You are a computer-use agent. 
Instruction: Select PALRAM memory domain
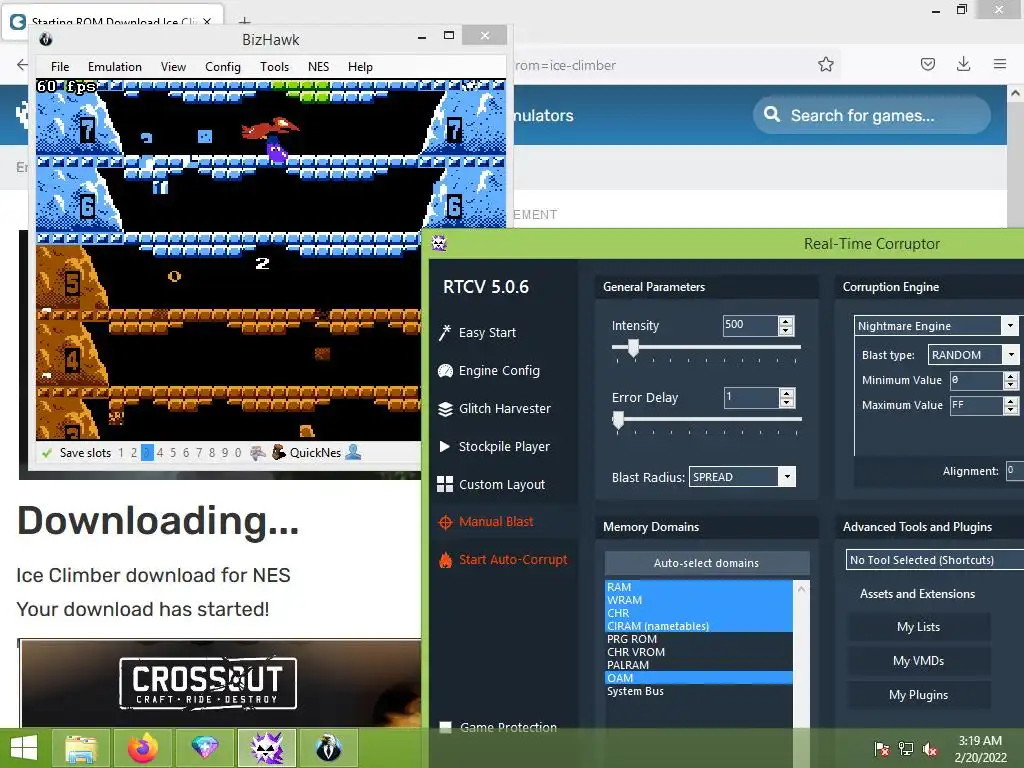pos(699,665)
